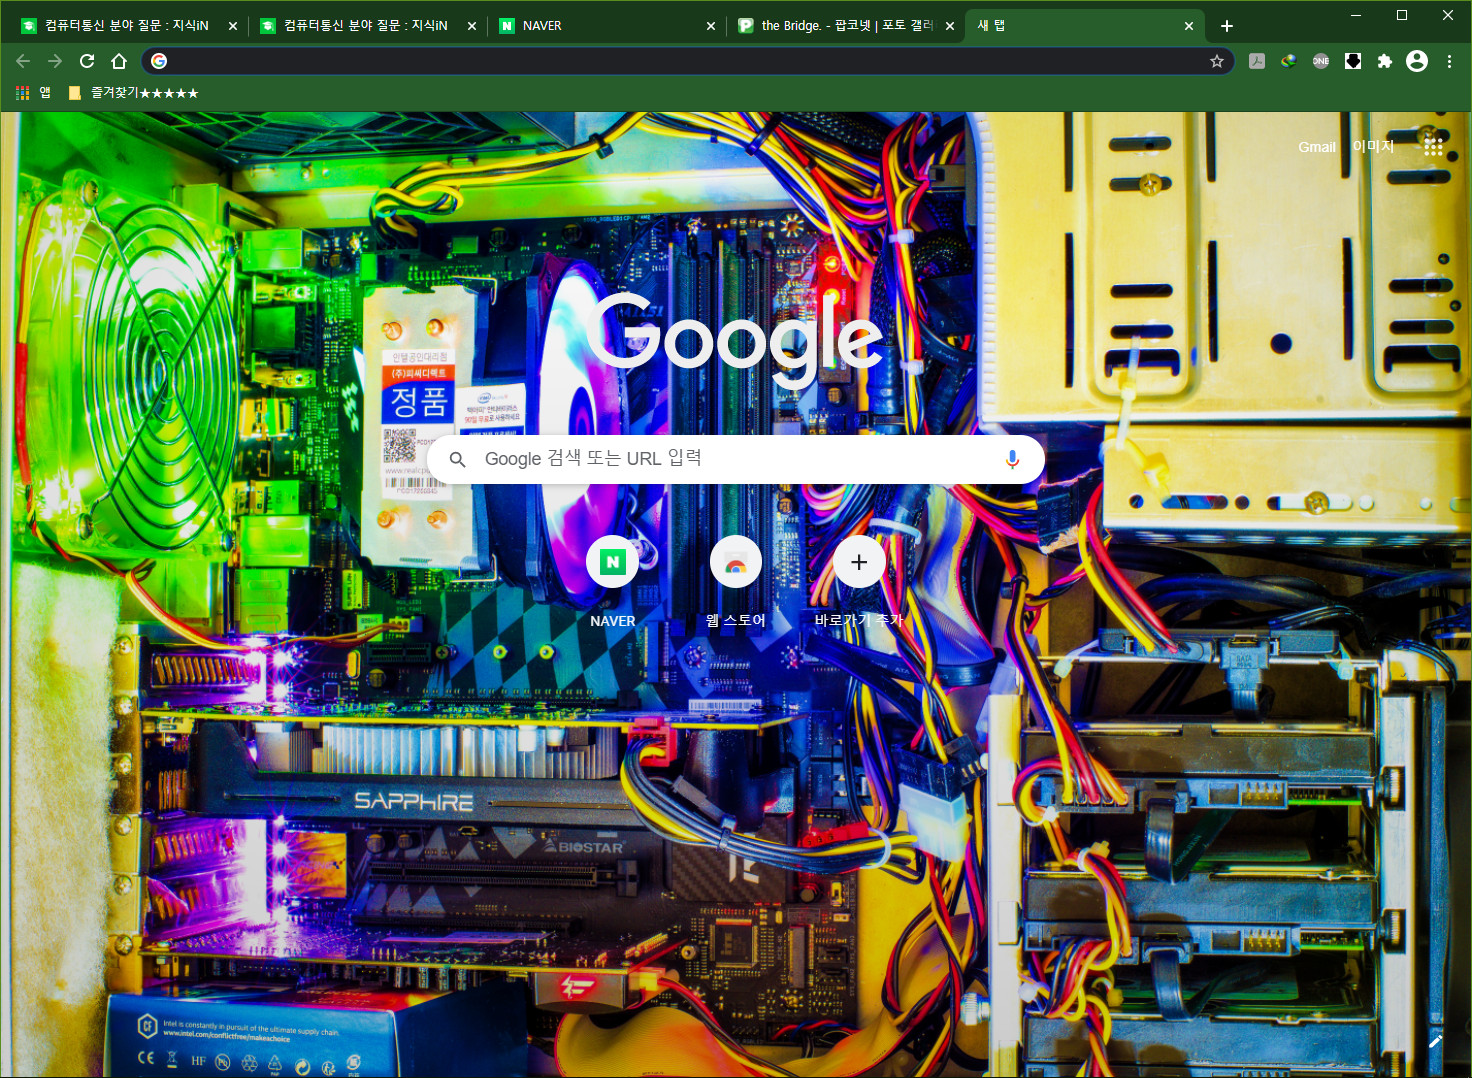Open a new tab with plus button
Viewport: 1472px width, 1078px height.
tap(1227, 26)
